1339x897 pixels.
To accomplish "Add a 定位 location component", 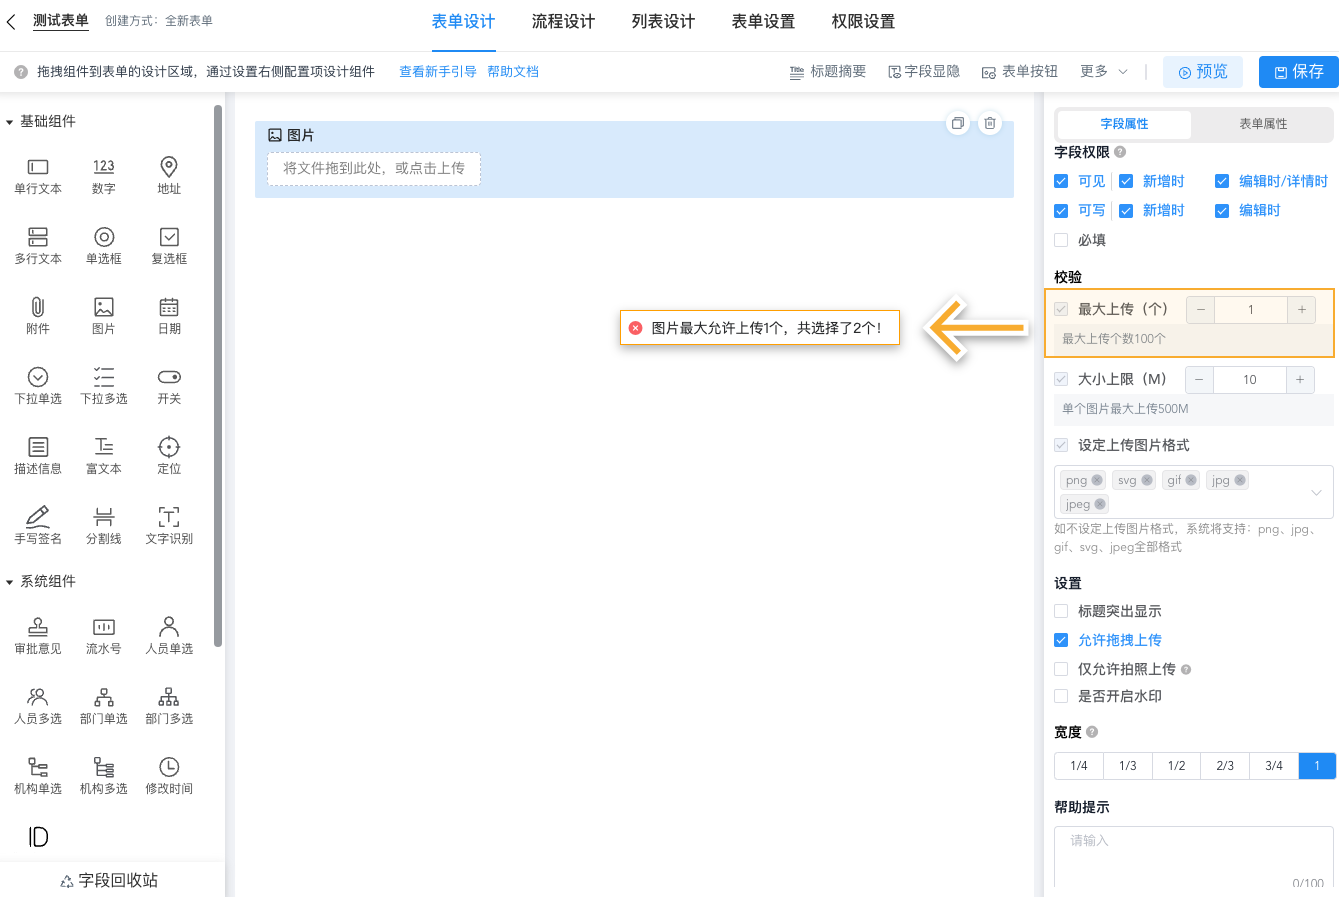I will (168, 455).
